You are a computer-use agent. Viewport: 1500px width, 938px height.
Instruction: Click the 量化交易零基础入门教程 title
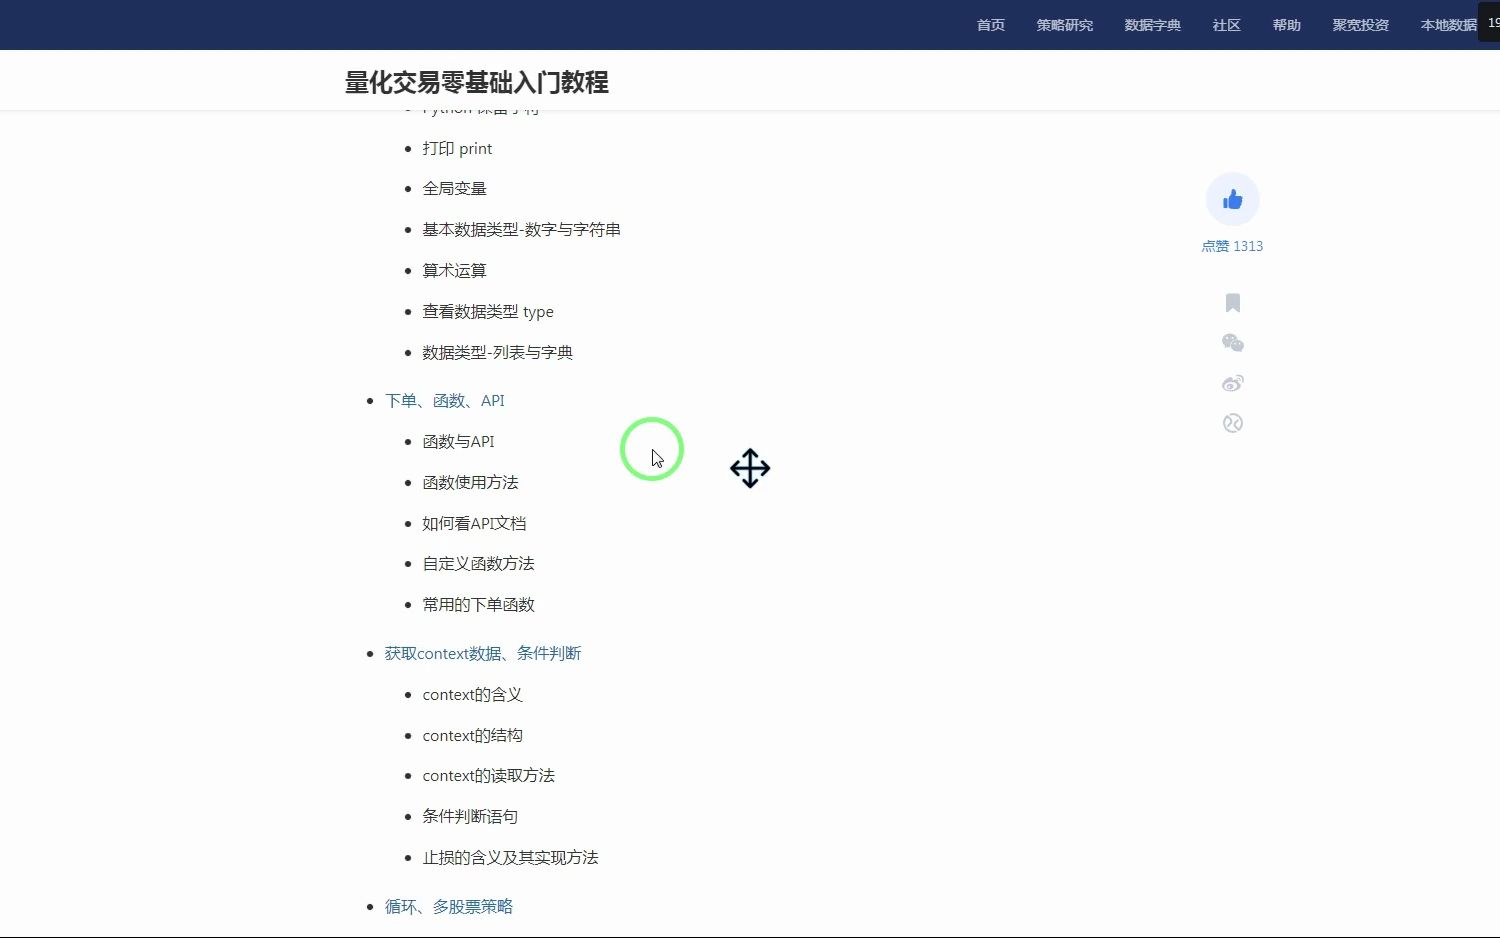pos(477,82)
